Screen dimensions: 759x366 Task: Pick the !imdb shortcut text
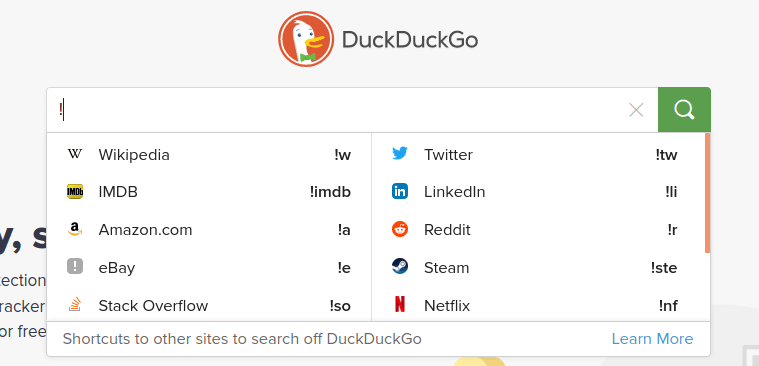click(x=330, y=192)
